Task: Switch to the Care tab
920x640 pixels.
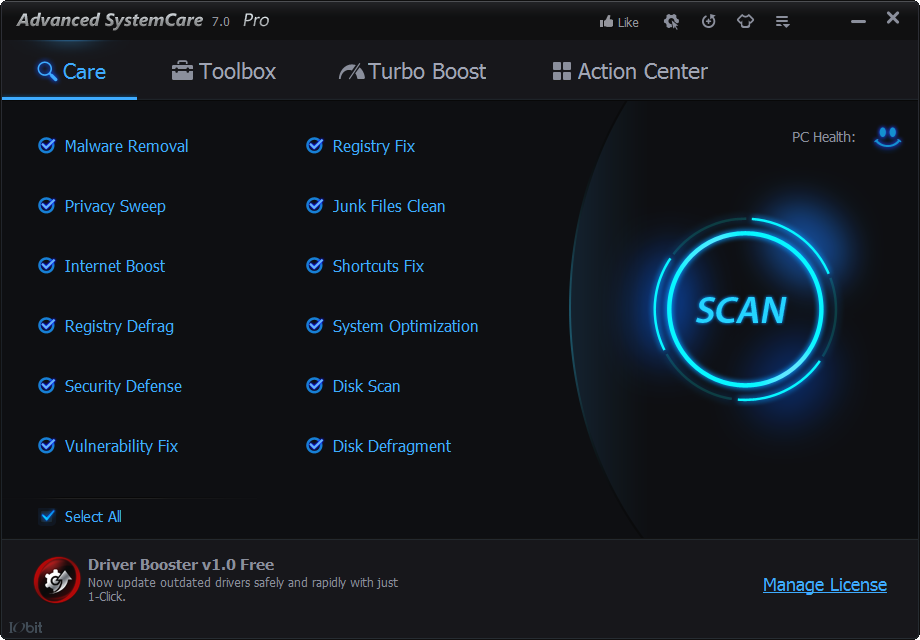Action: (71, 72)
